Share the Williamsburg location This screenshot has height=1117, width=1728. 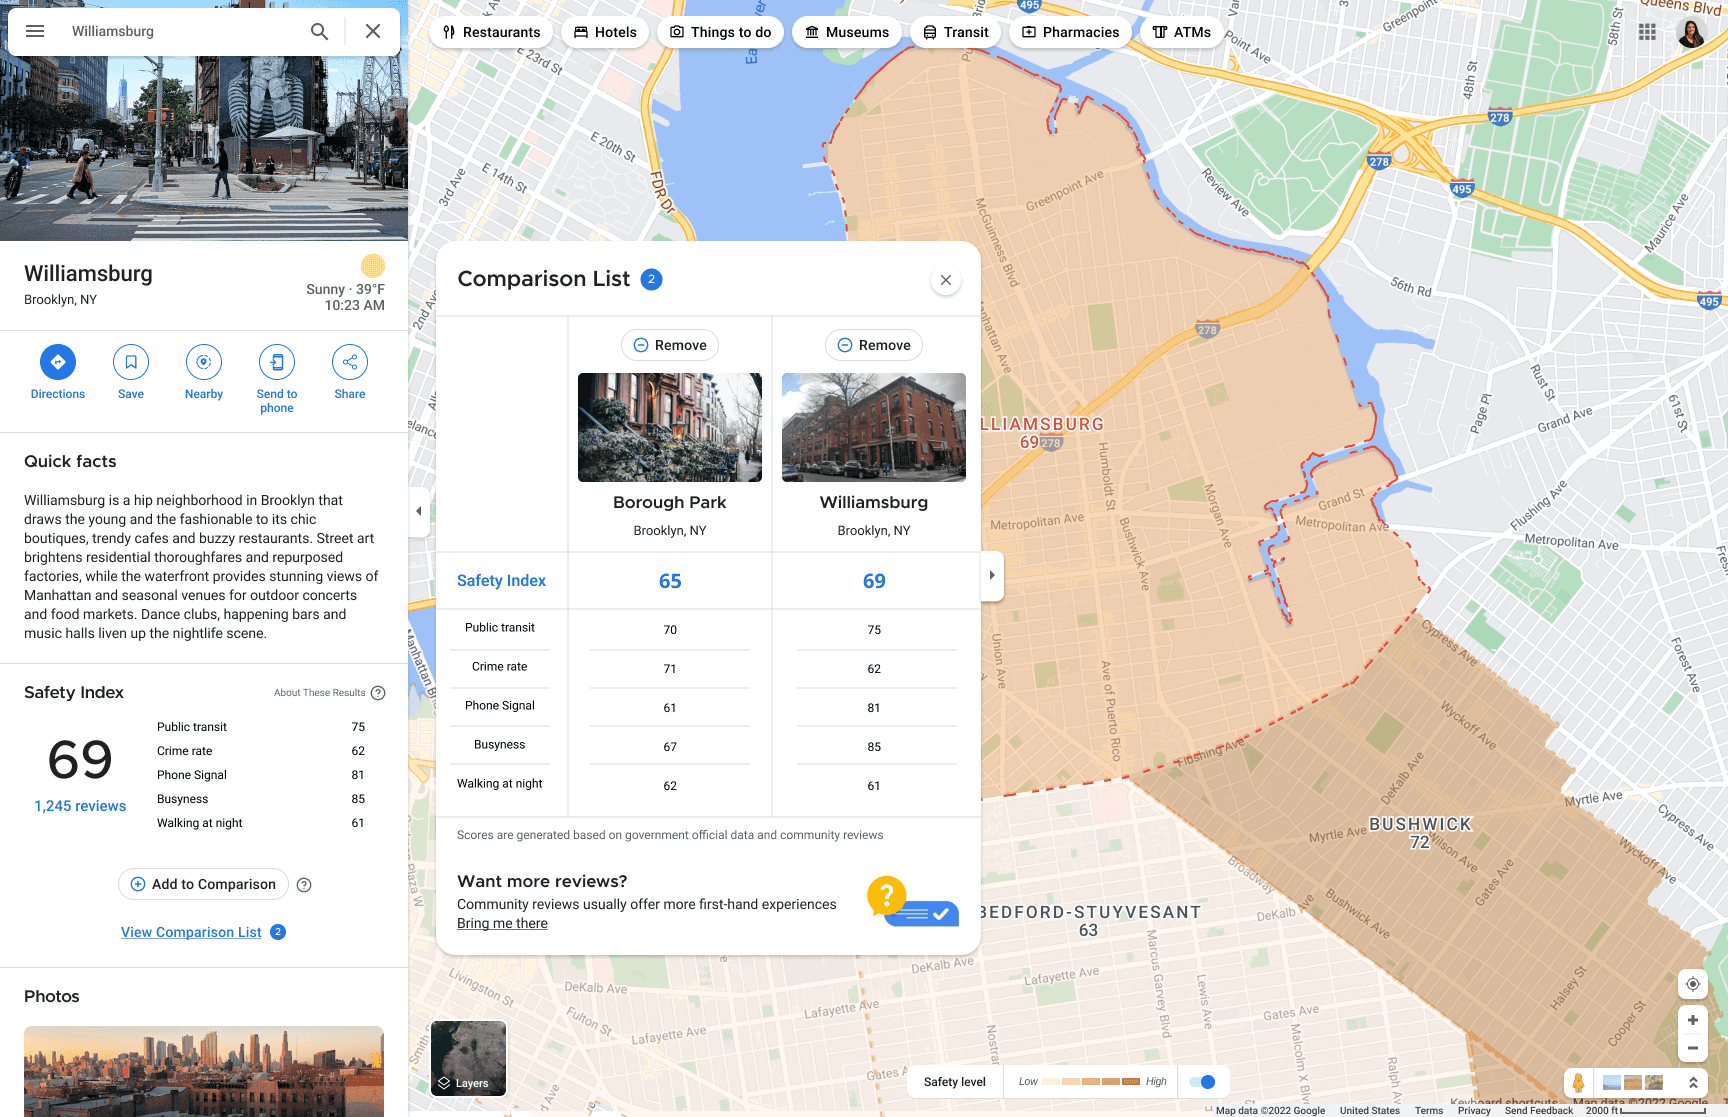click(x=350, y=372)
